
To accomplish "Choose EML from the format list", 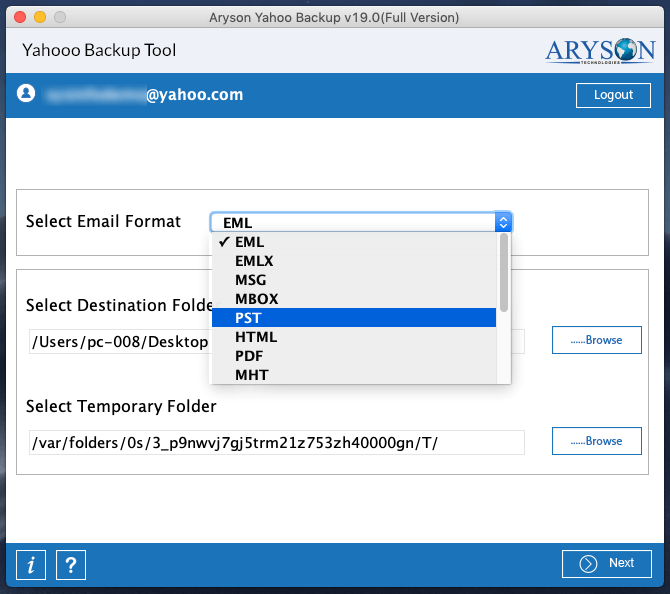I will pyautogui.click(x=354, y=242).
